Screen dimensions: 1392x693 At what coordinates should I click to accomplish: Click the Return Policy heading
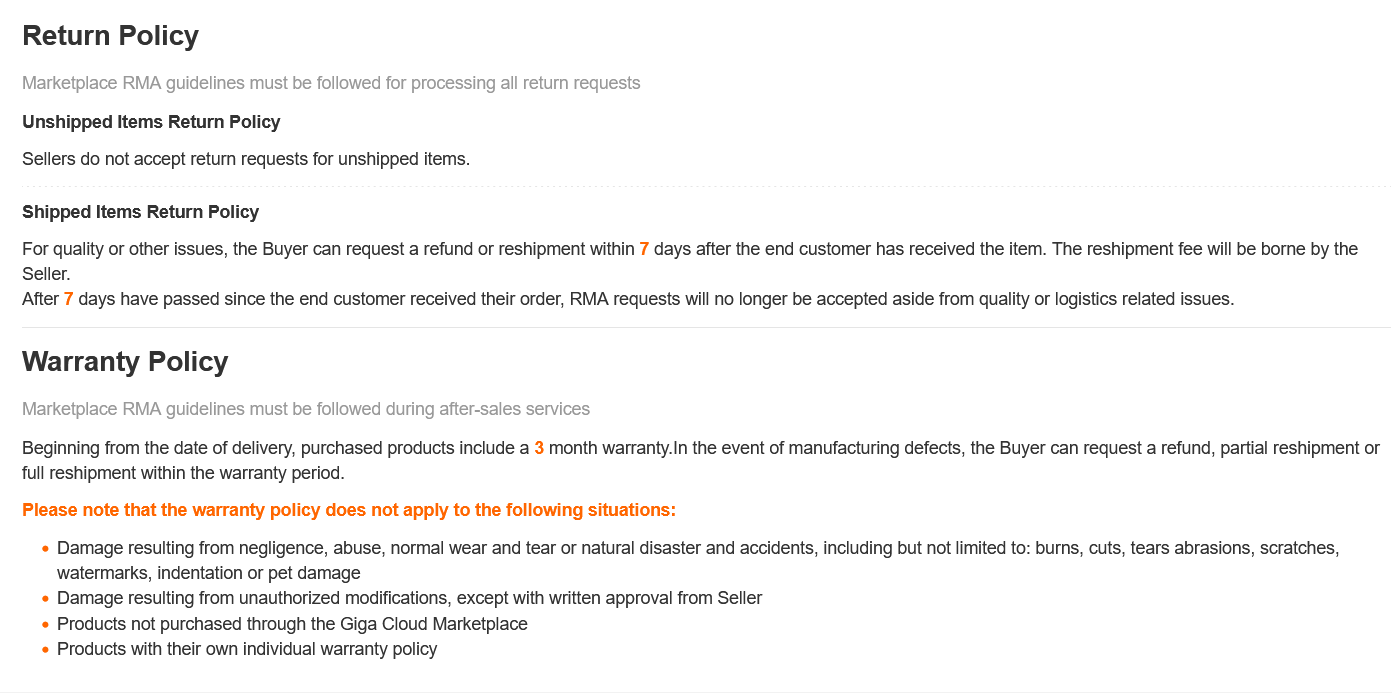coord(110,36)
